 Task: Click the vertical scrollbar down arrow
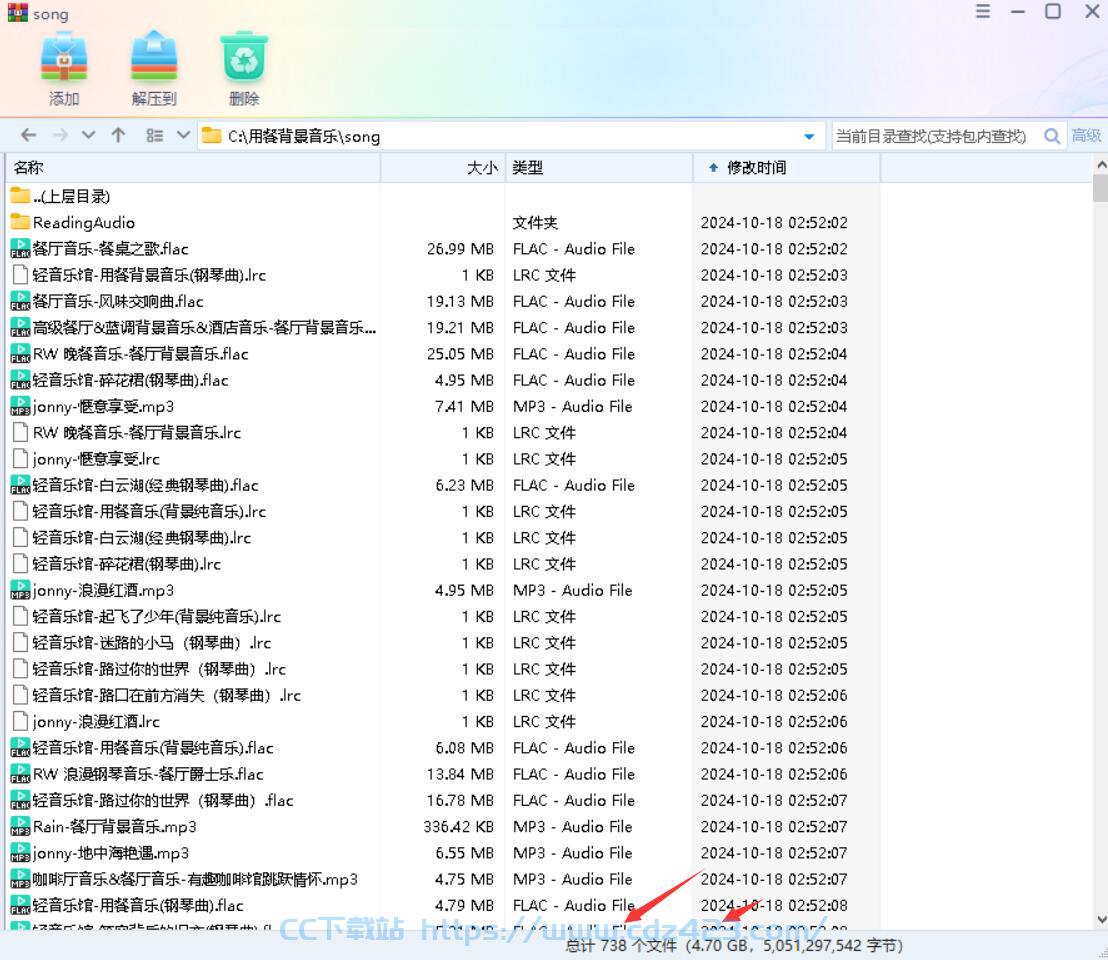pos(1100,920)
